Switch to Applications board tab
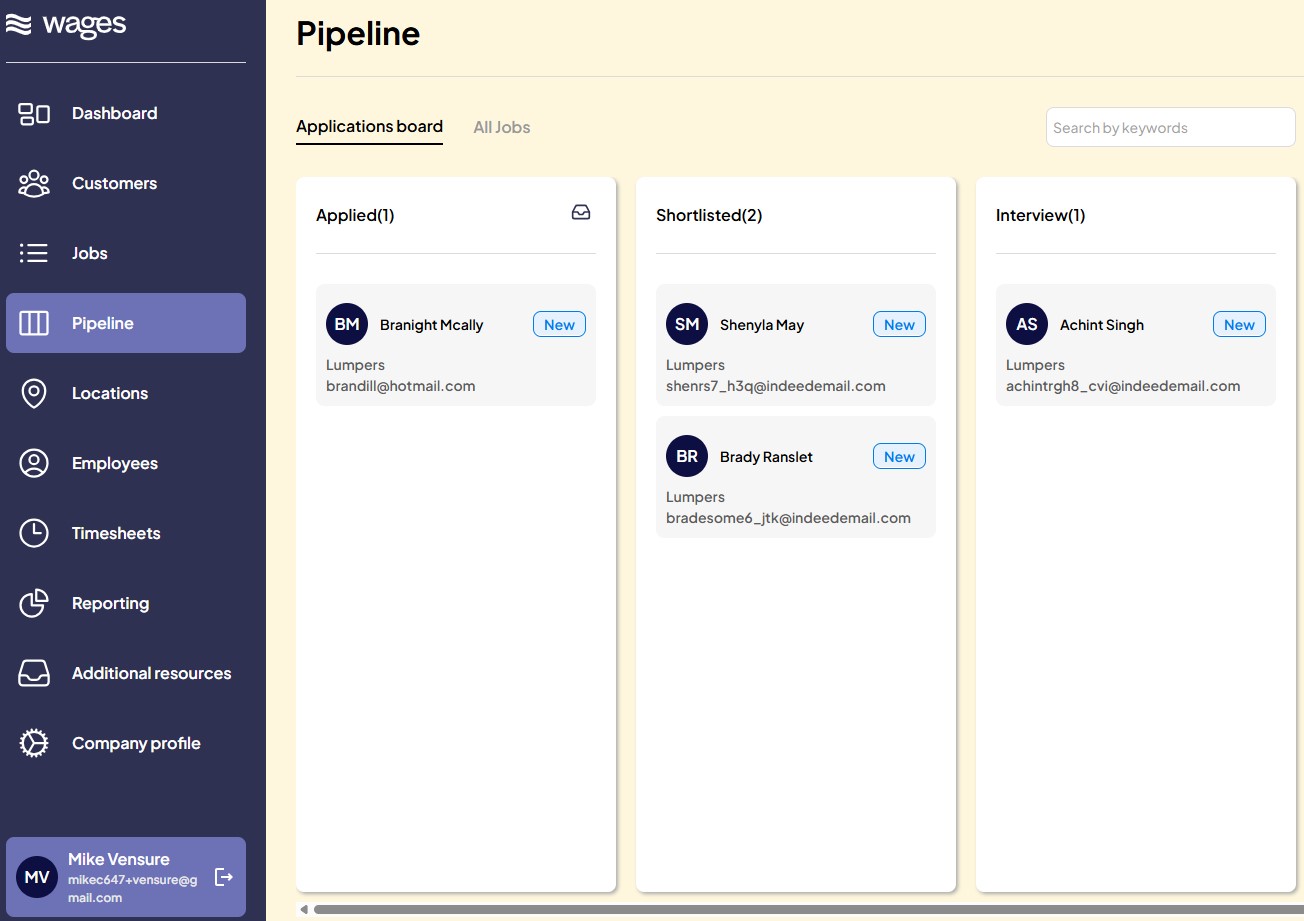 tap(369, 127)
